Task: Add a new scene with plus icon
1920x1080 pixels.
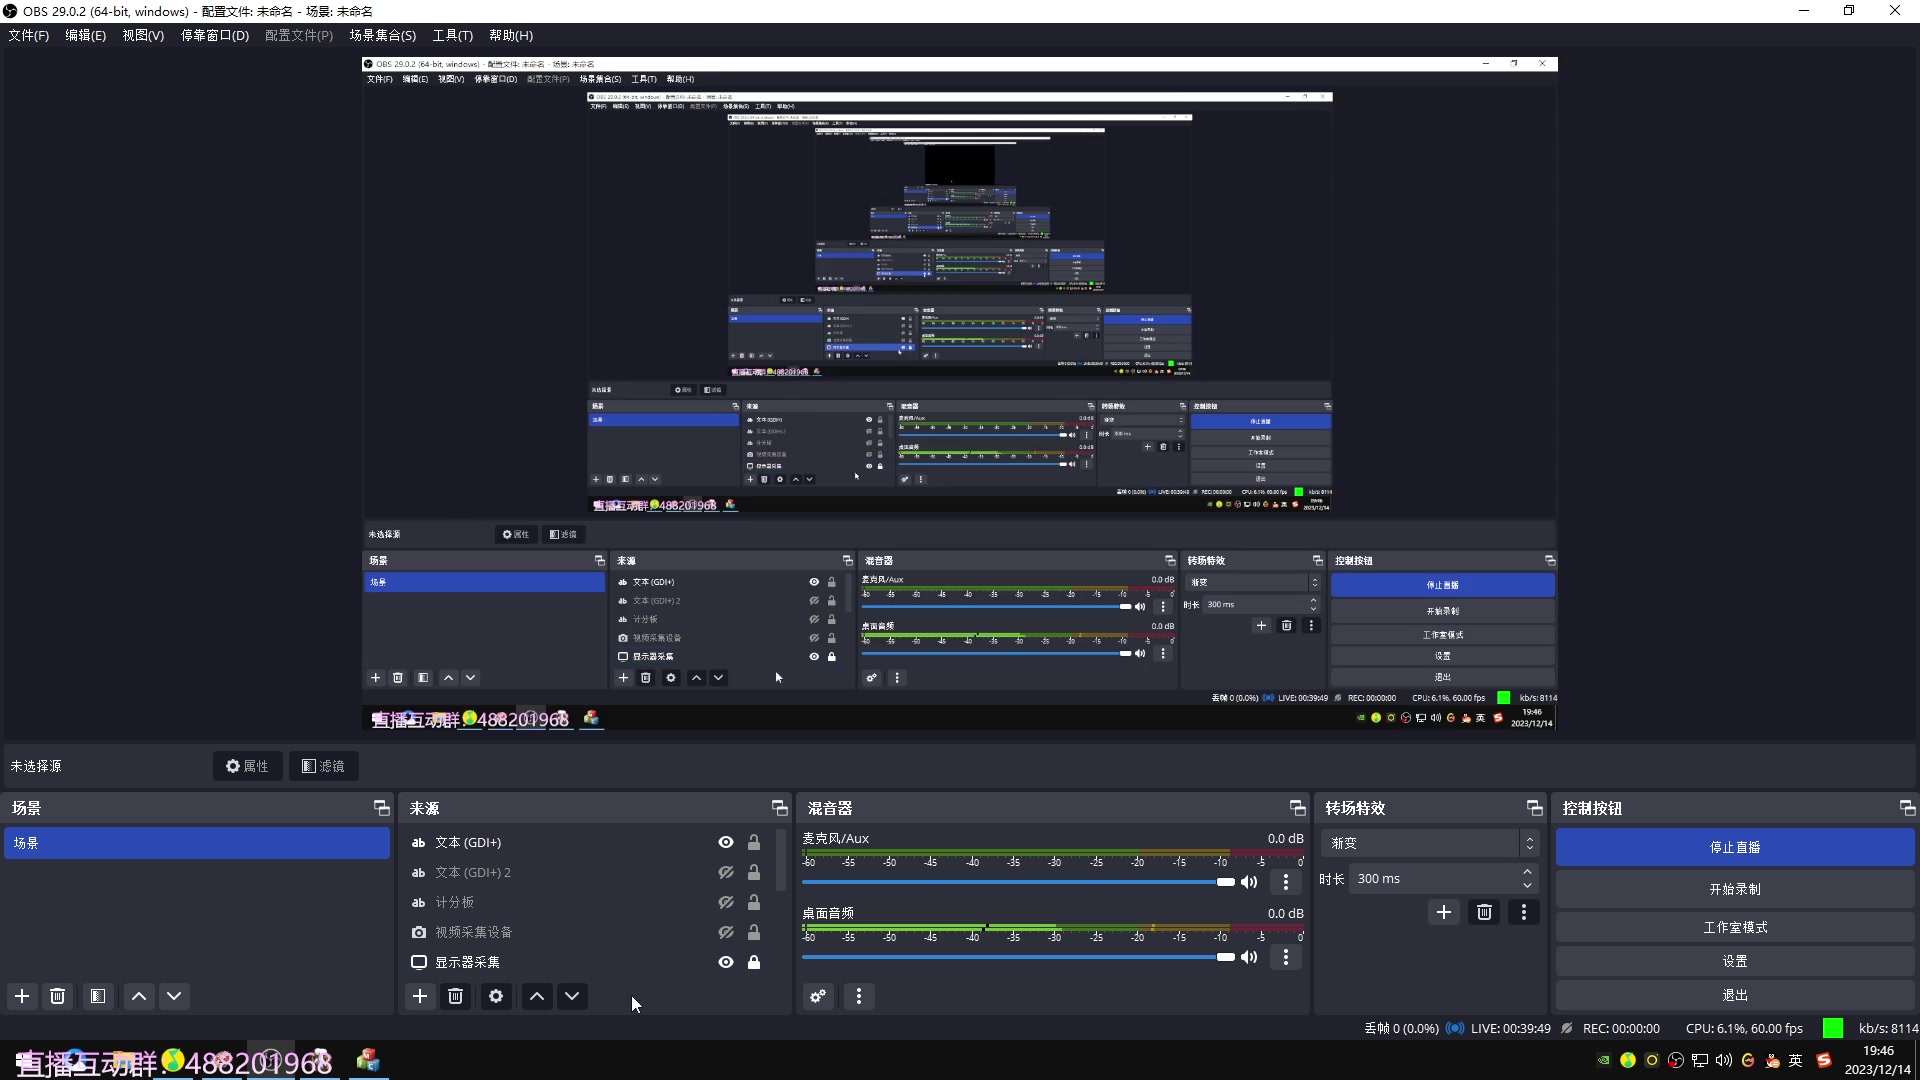Action: [22, 996]
